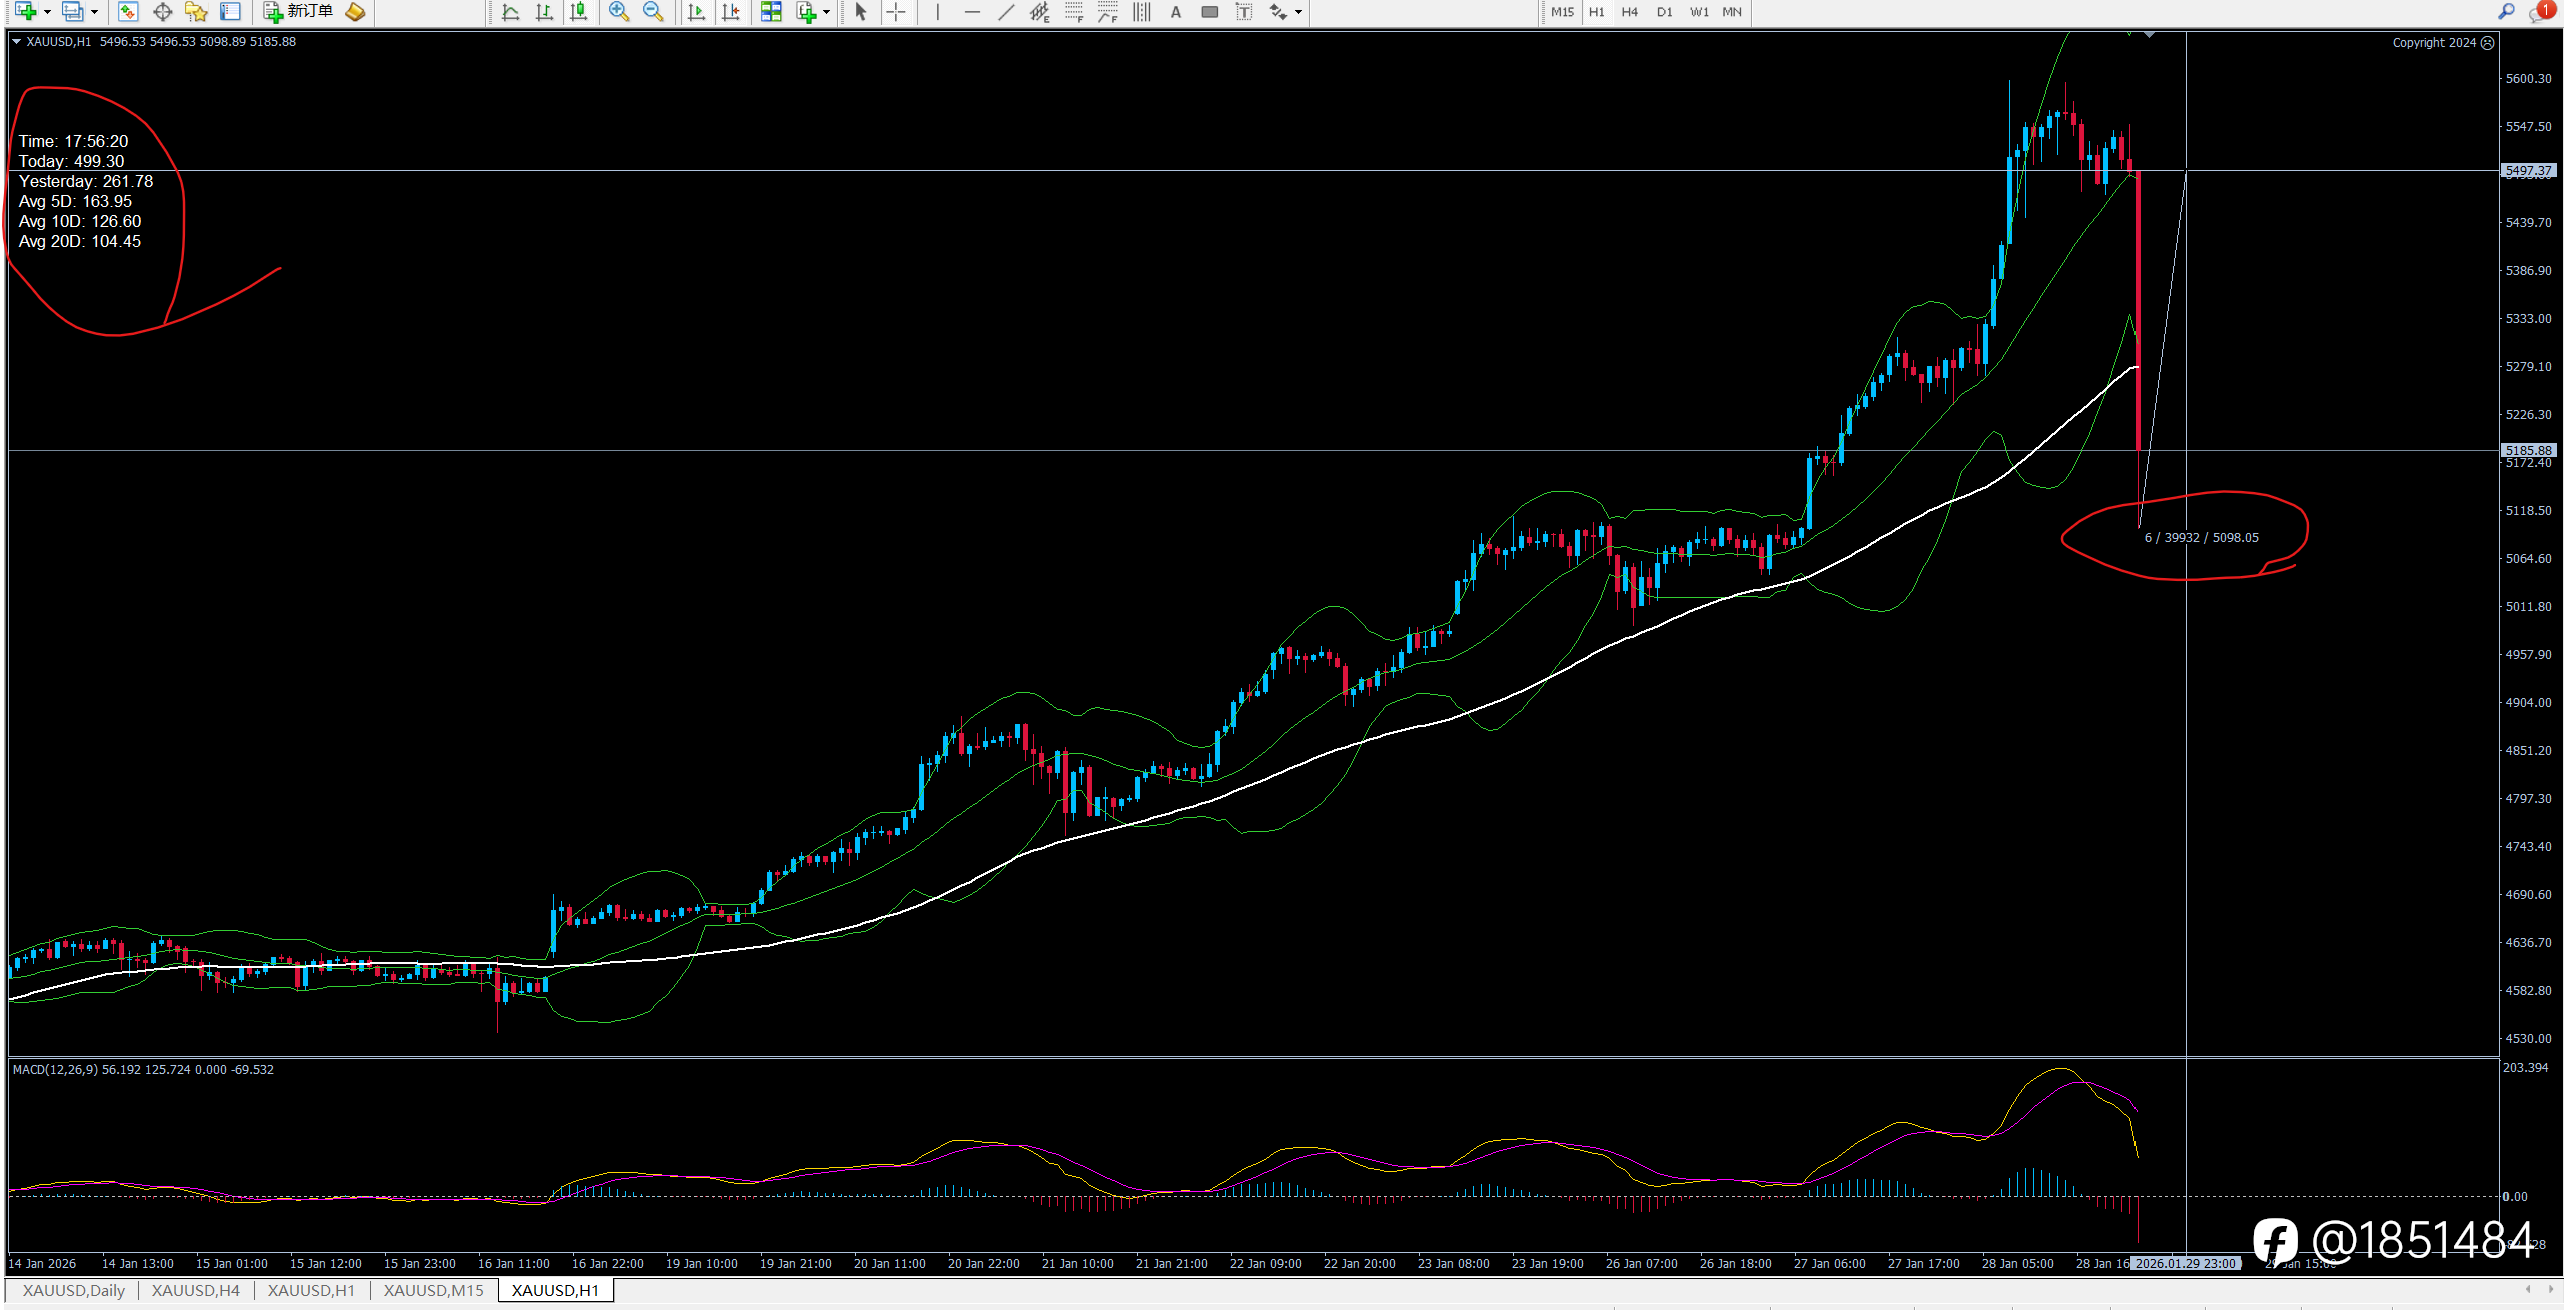The width and height of the screenshot is (2564, 1310).
Task: Expand the new chart dropdown arrow
Action: [x=47, y=12]
